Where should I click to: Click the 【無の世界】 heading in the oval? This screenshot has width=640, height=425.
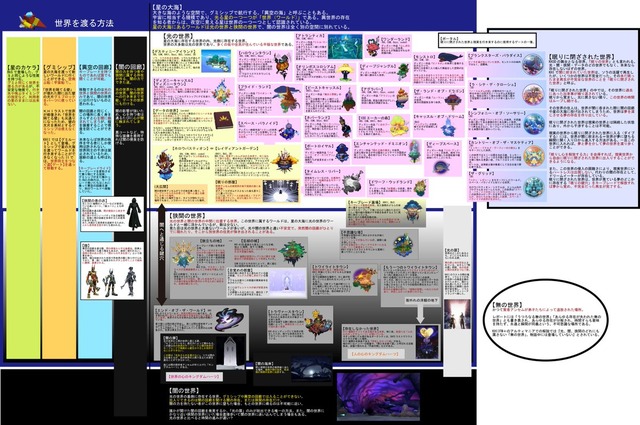(507, 305)
